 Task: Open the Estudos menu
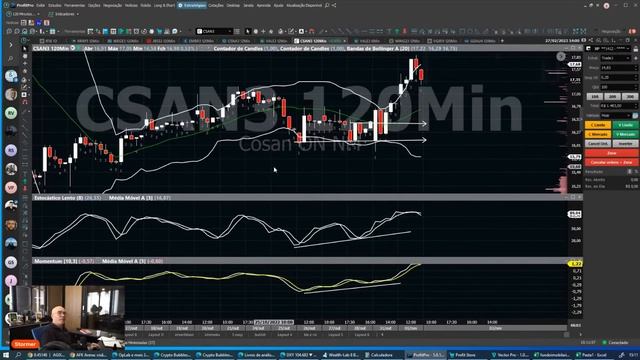55,5
